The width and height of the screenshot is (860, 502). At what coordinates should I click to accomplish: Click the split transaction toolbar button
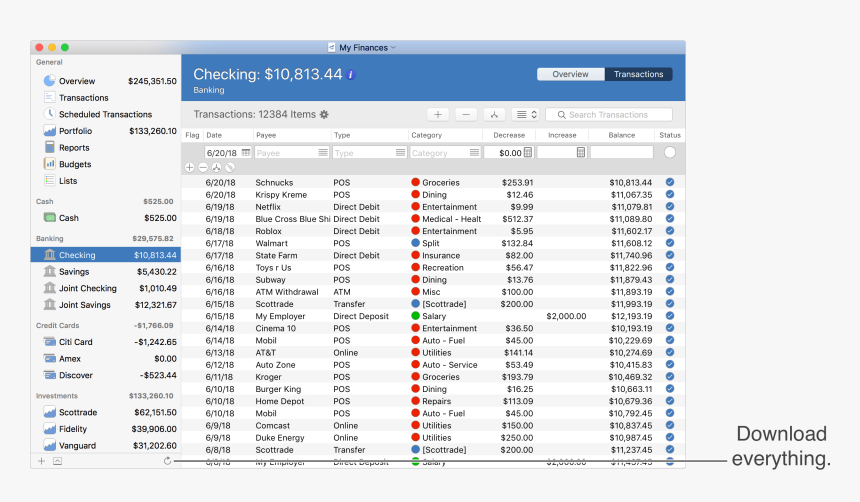coord(493,115)
